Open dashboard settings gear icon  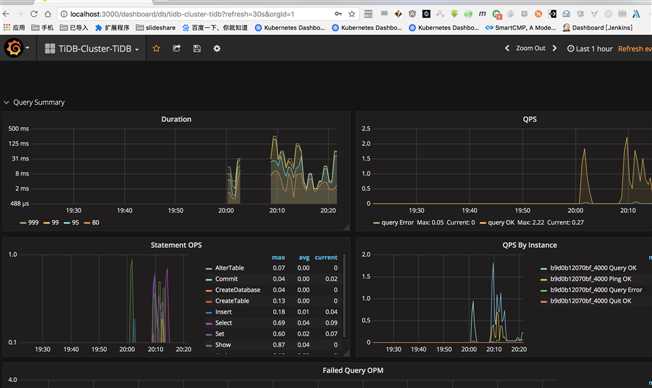point(217,49)
